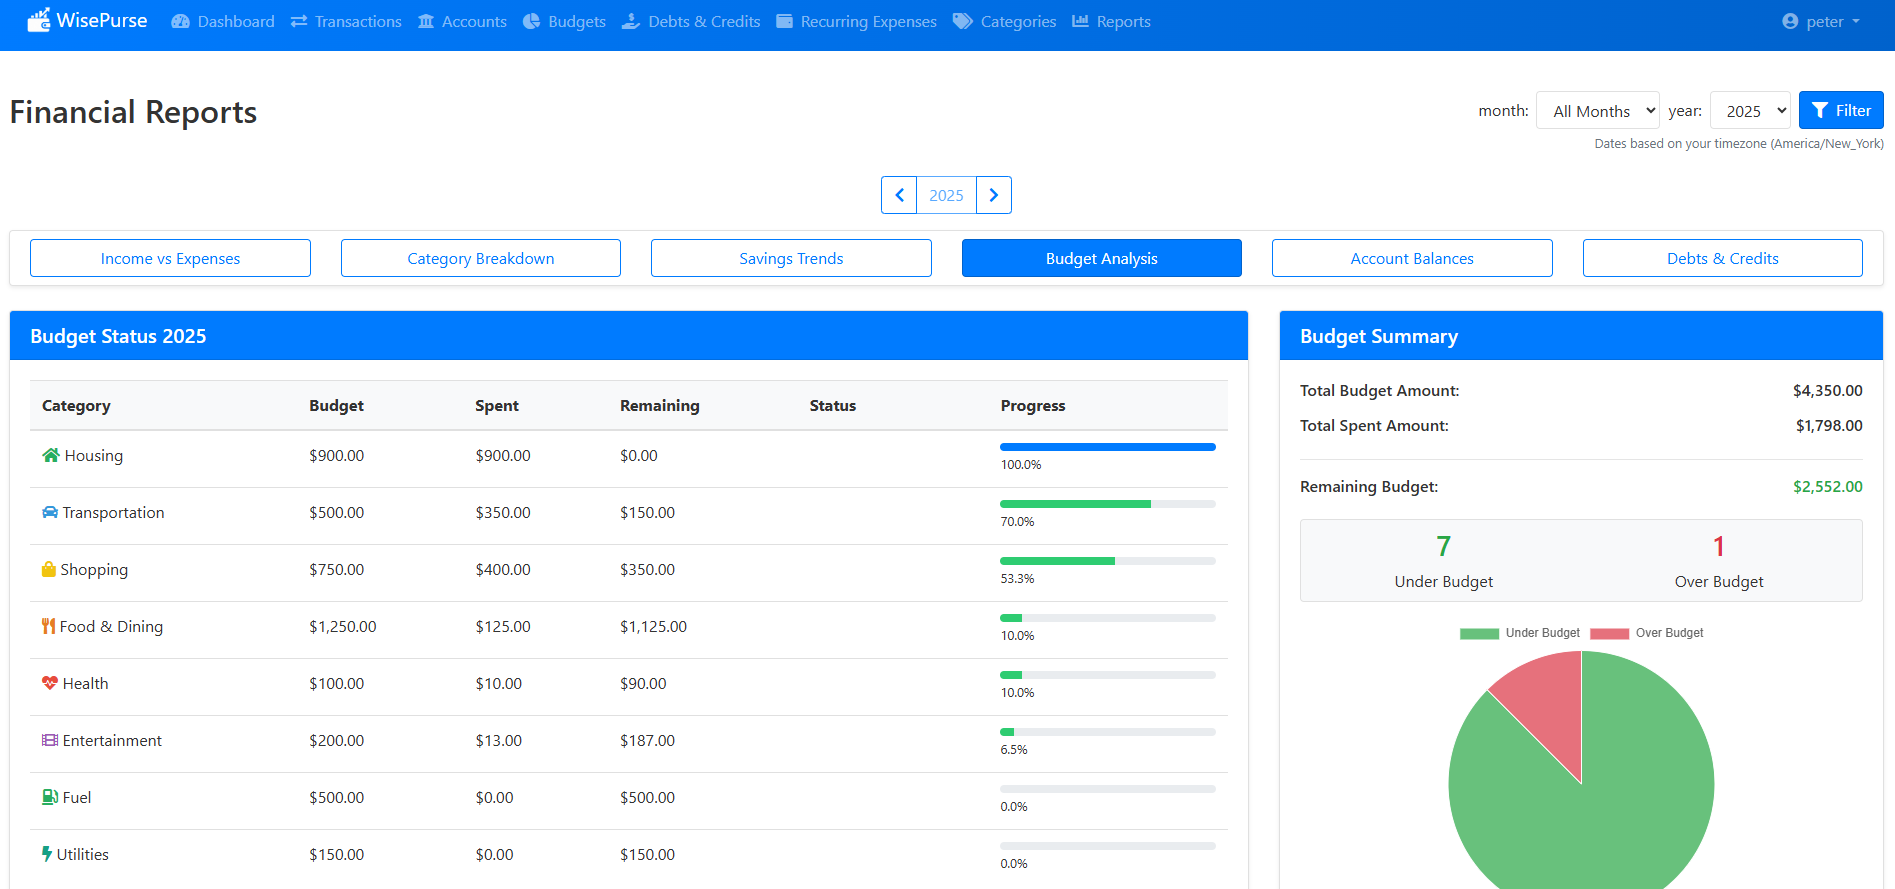The width and height of the screenshot is (1895, 889).
Task: Click the Entertainment film icon
Action: 50,740
